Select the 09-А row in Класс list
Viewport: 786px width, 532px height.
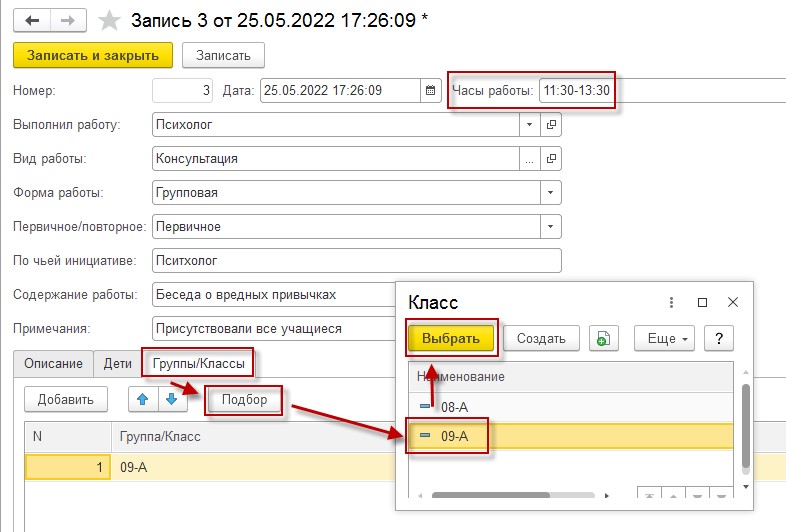click(x=571, y=436)
